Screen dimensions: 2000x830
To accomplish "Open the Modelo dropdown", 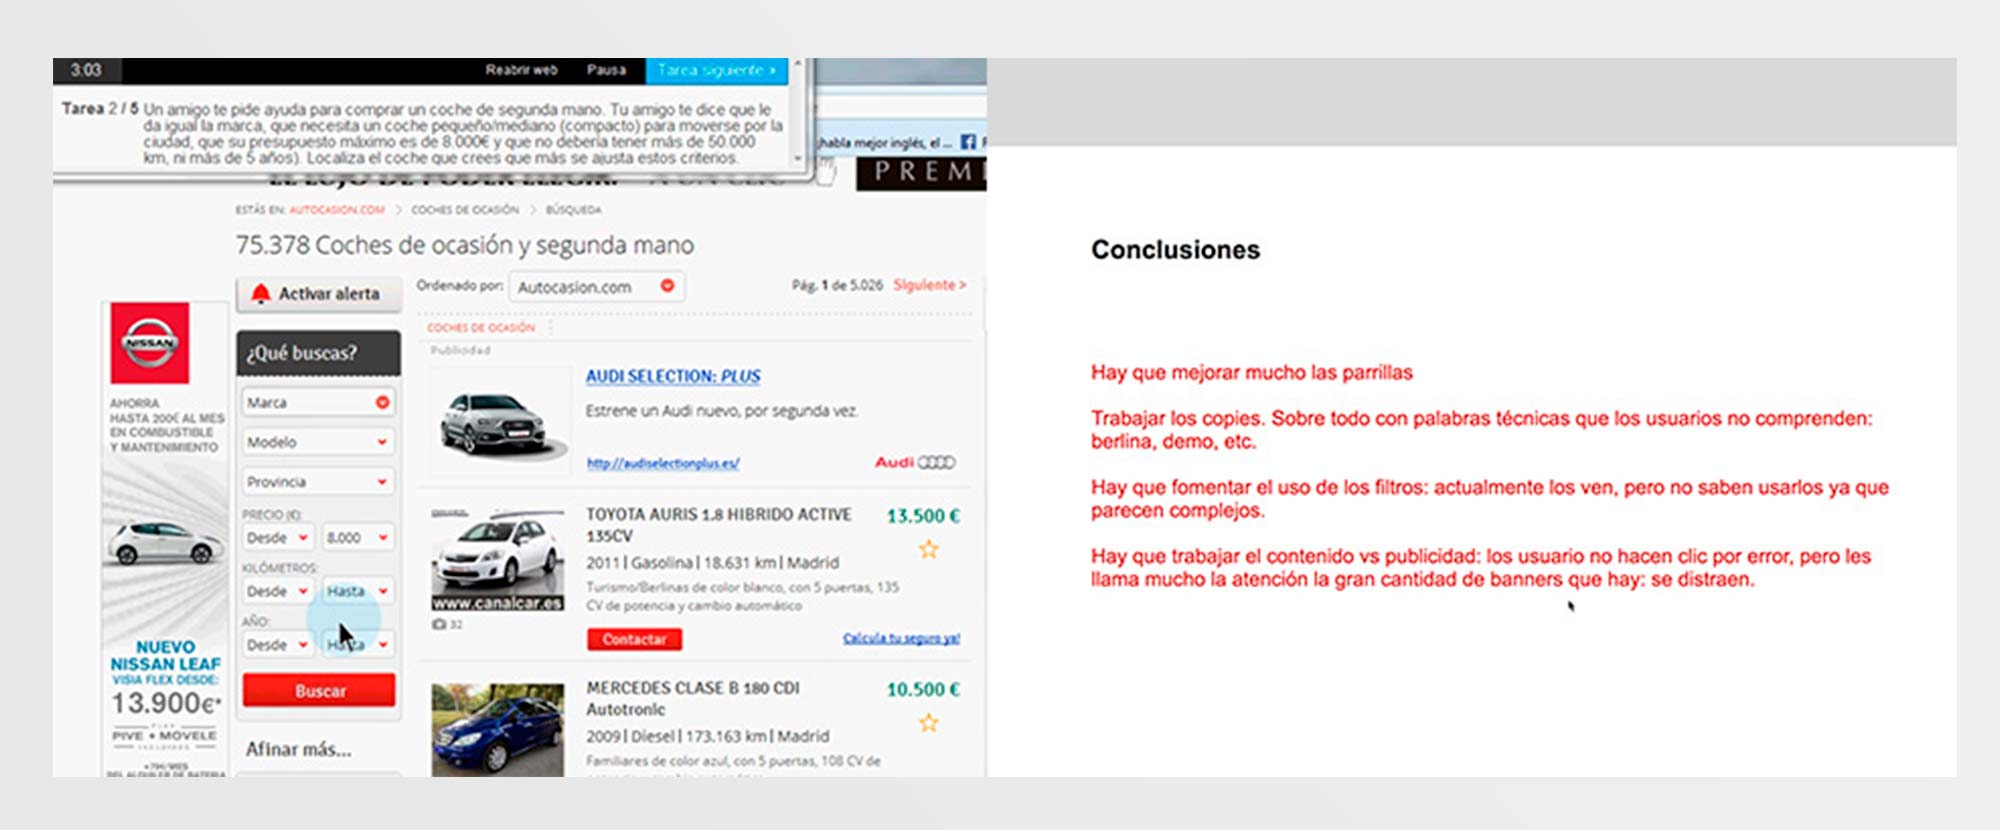I will (318, 442).
